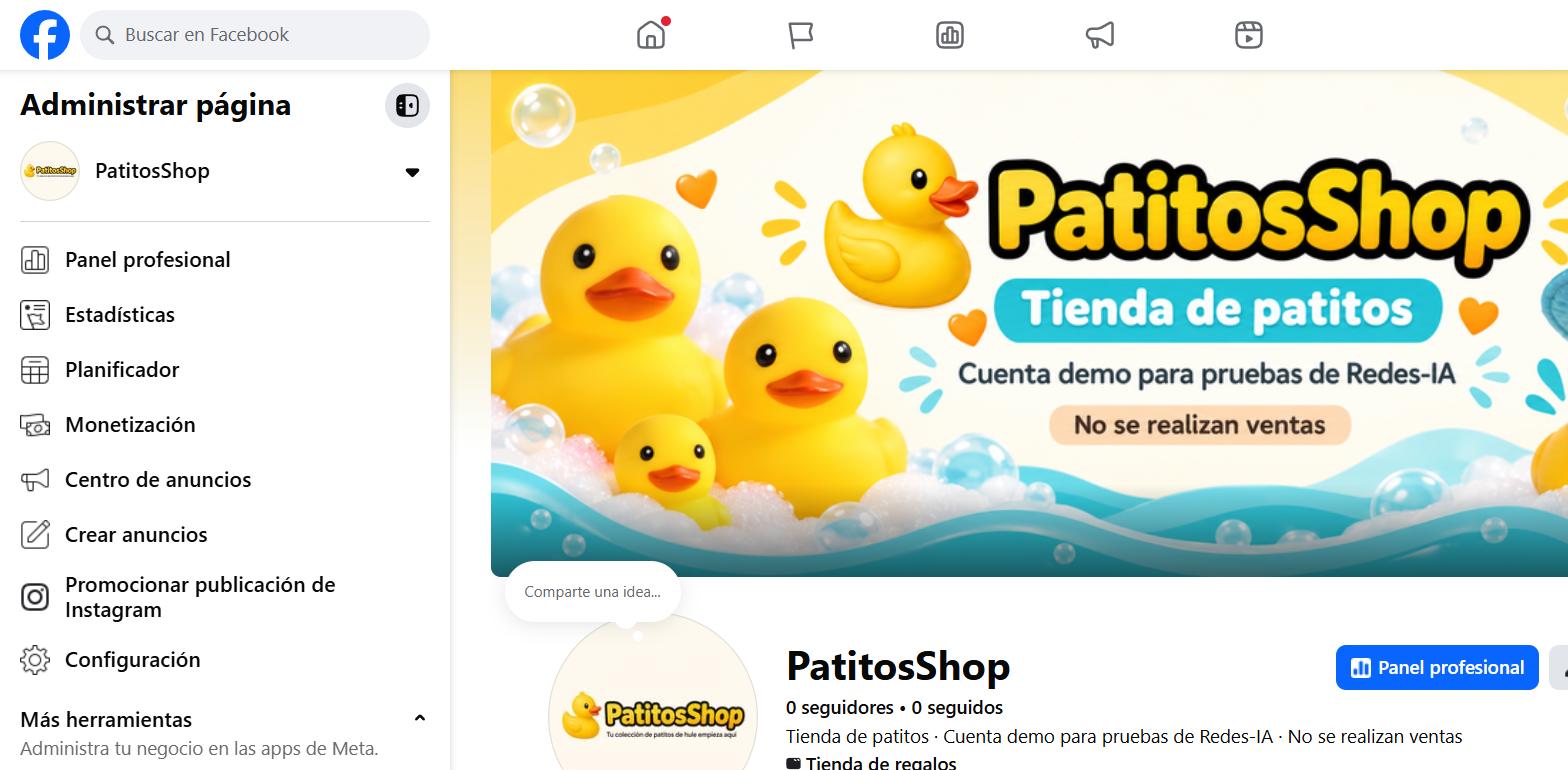Open the Home tab icon

(651, 35)
